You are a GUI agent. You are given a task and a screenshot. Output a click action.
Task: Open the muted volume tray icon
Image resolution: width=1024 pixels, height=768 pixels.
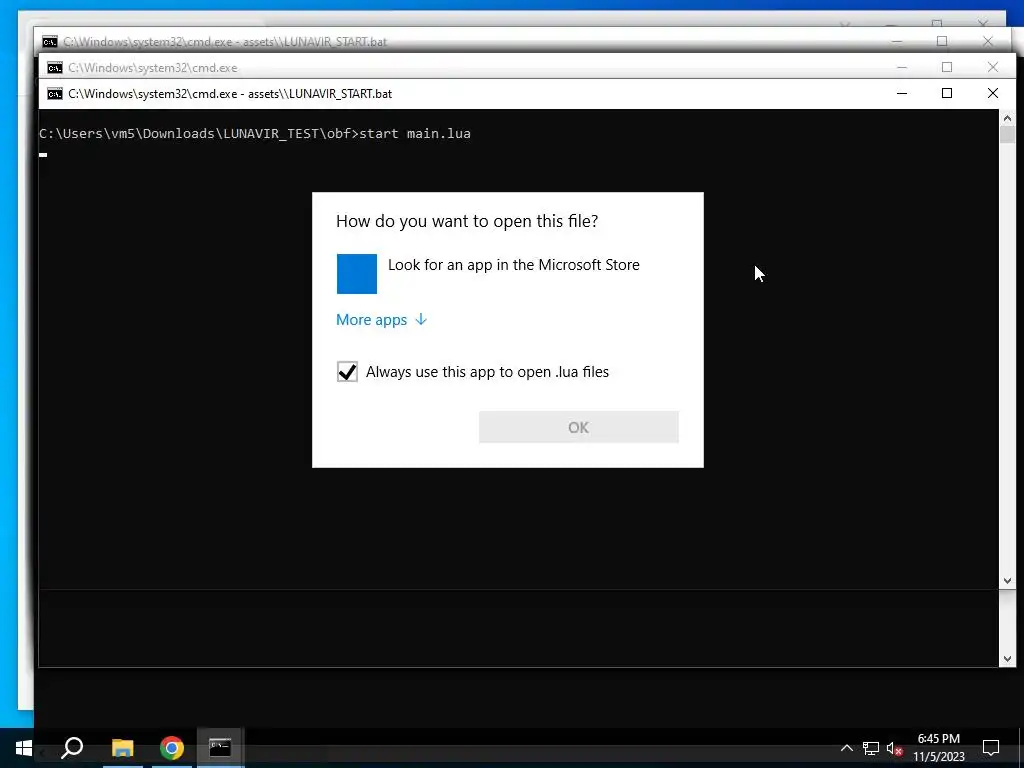[895, 748]
